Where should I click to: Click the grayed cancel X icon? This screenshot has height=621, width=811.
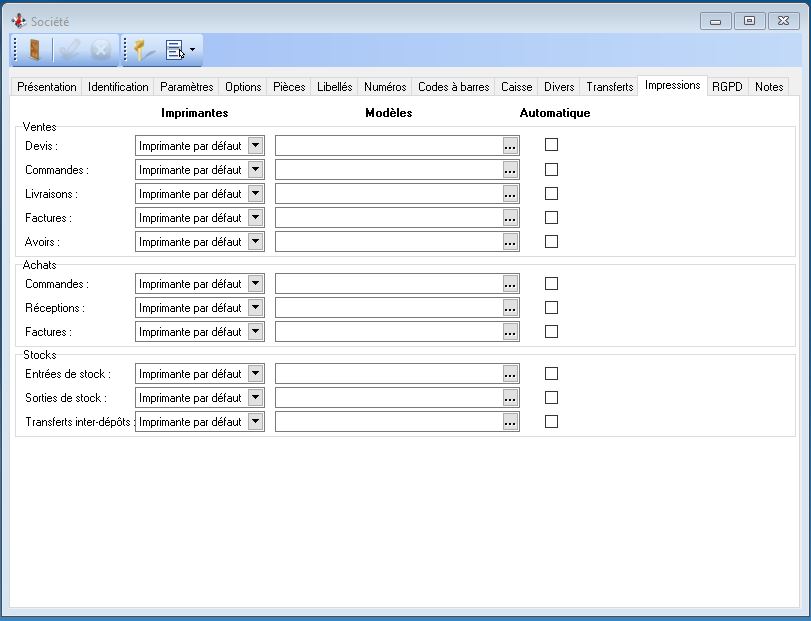(x=101, y=50)
